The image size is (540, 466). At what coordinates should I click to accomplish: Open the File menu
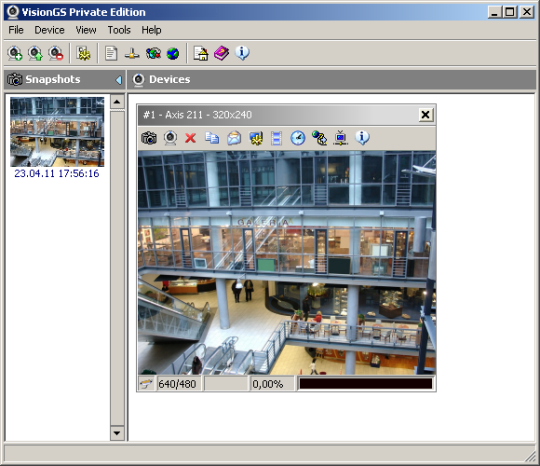coord(16,30)
